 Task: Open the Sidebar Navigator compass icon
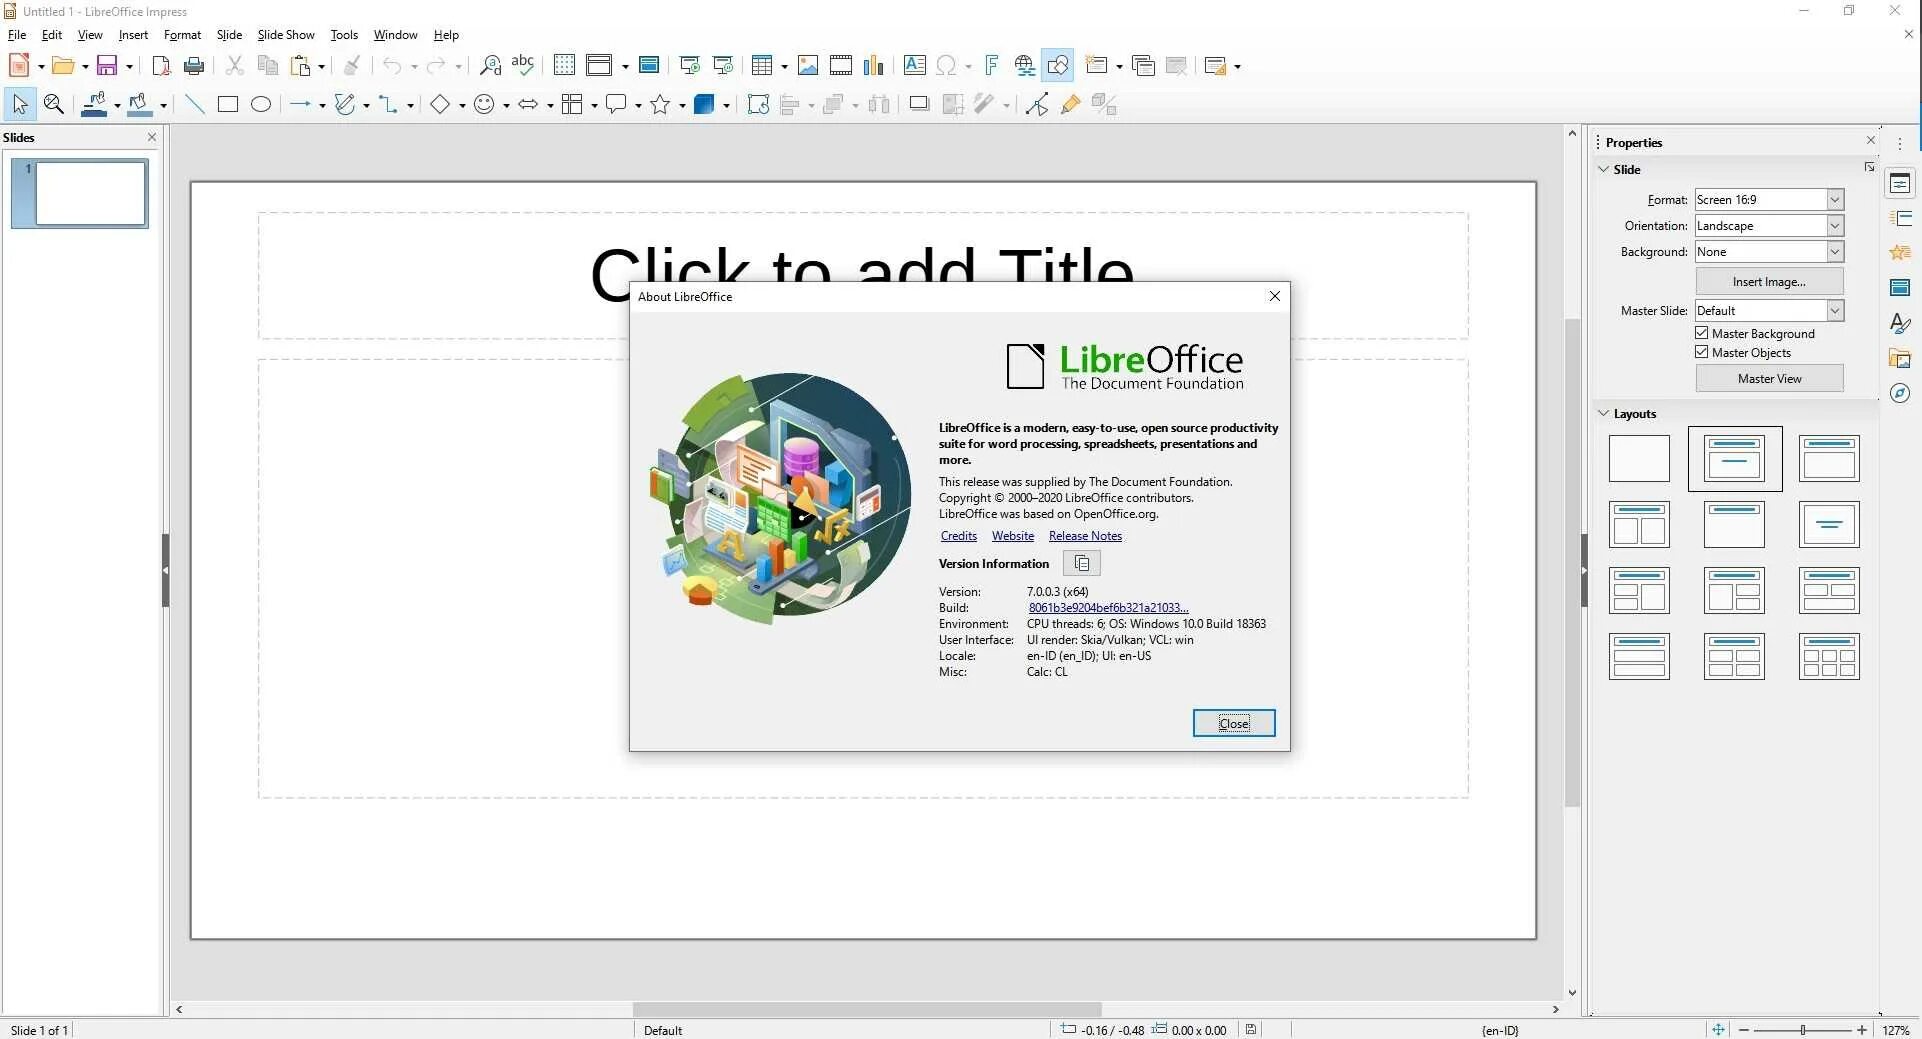click(x=1900, y=393)
